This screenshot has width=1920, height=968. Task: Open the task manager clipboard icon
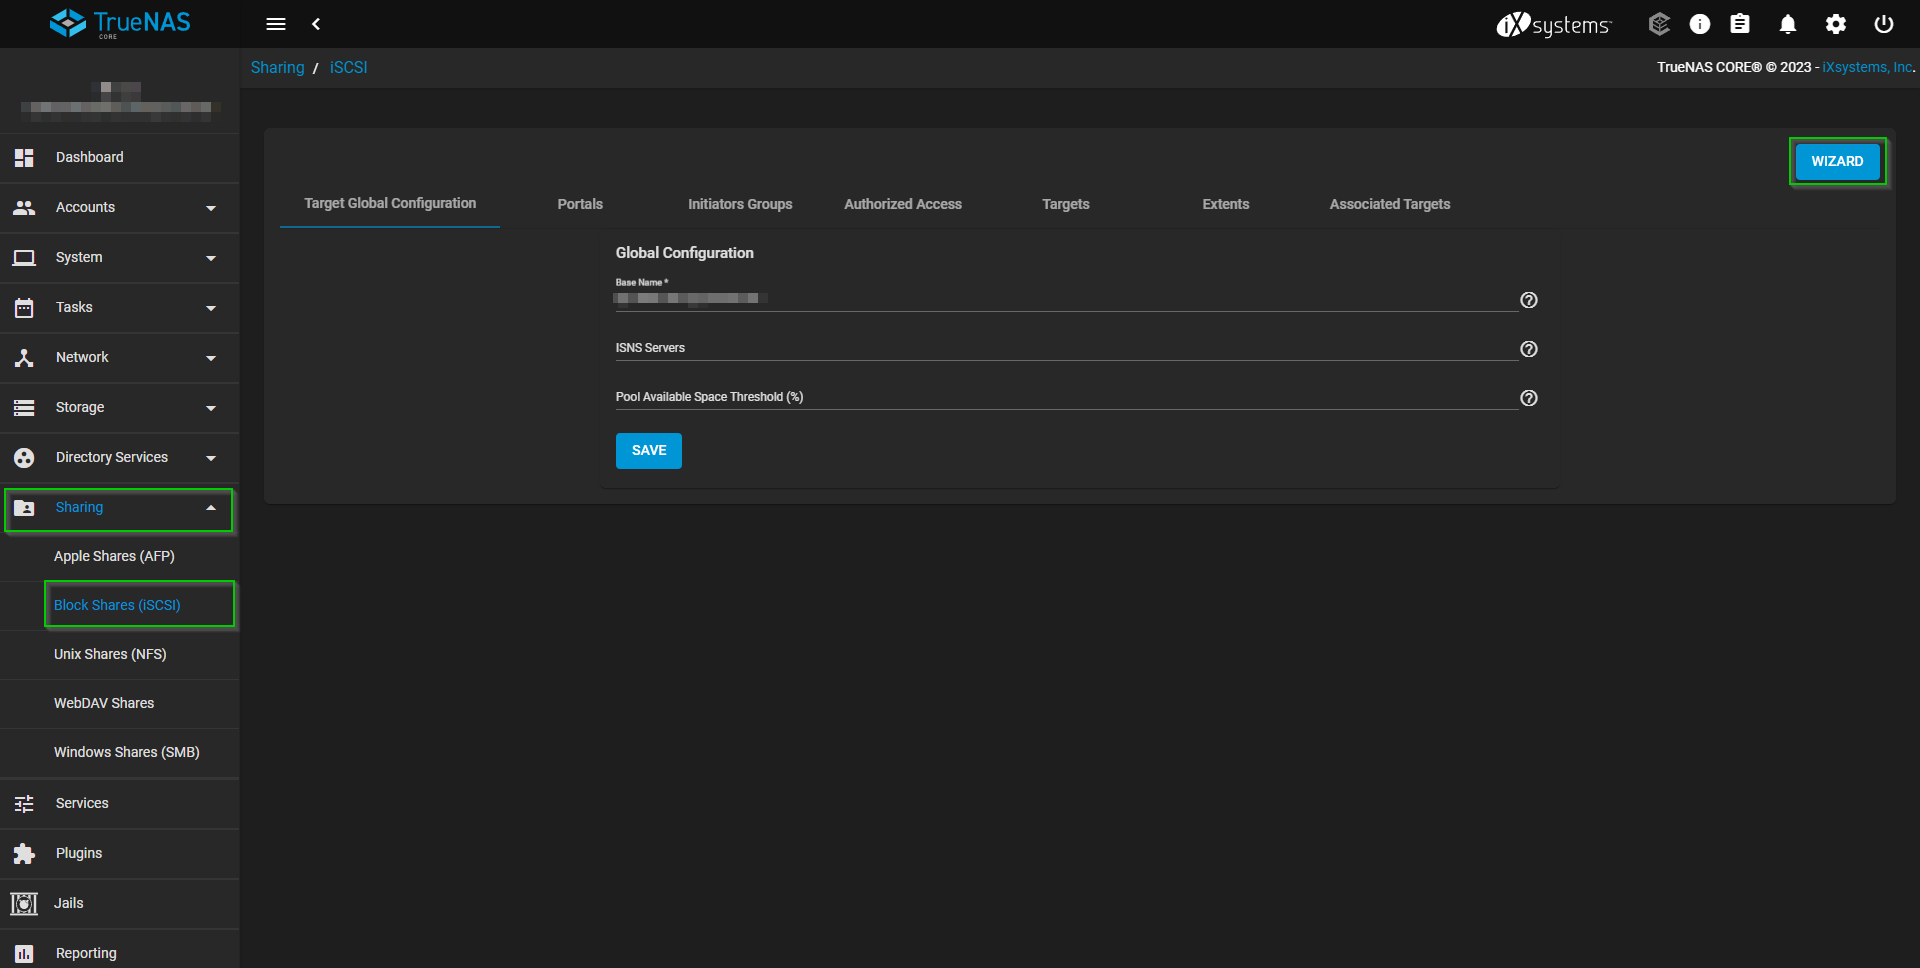[1740, 24]
